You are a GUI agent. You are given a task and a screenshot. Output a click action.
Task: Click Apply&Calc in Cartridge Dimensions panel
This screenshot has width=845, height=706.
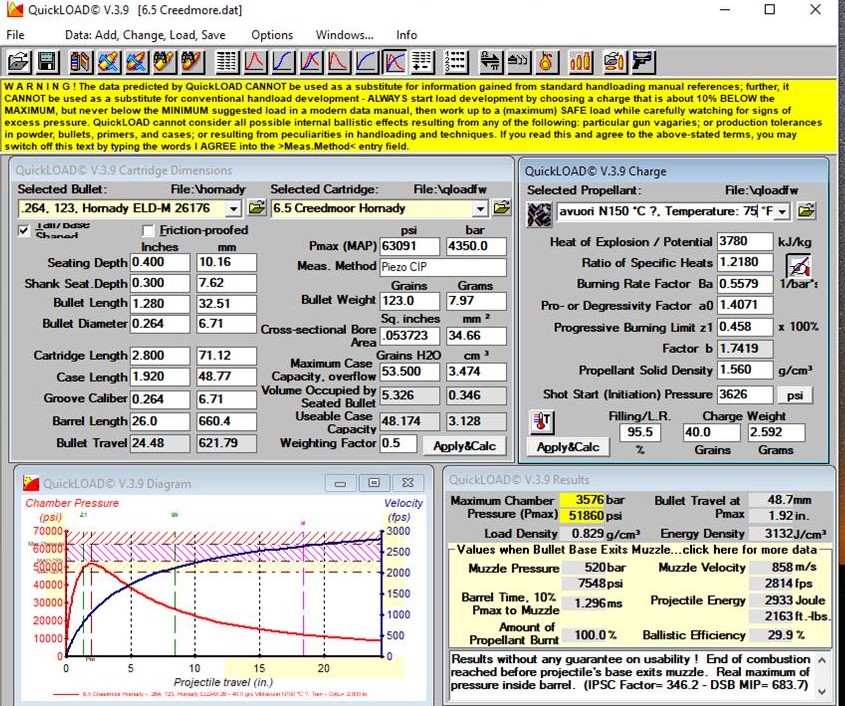click(x=465, y=446)
